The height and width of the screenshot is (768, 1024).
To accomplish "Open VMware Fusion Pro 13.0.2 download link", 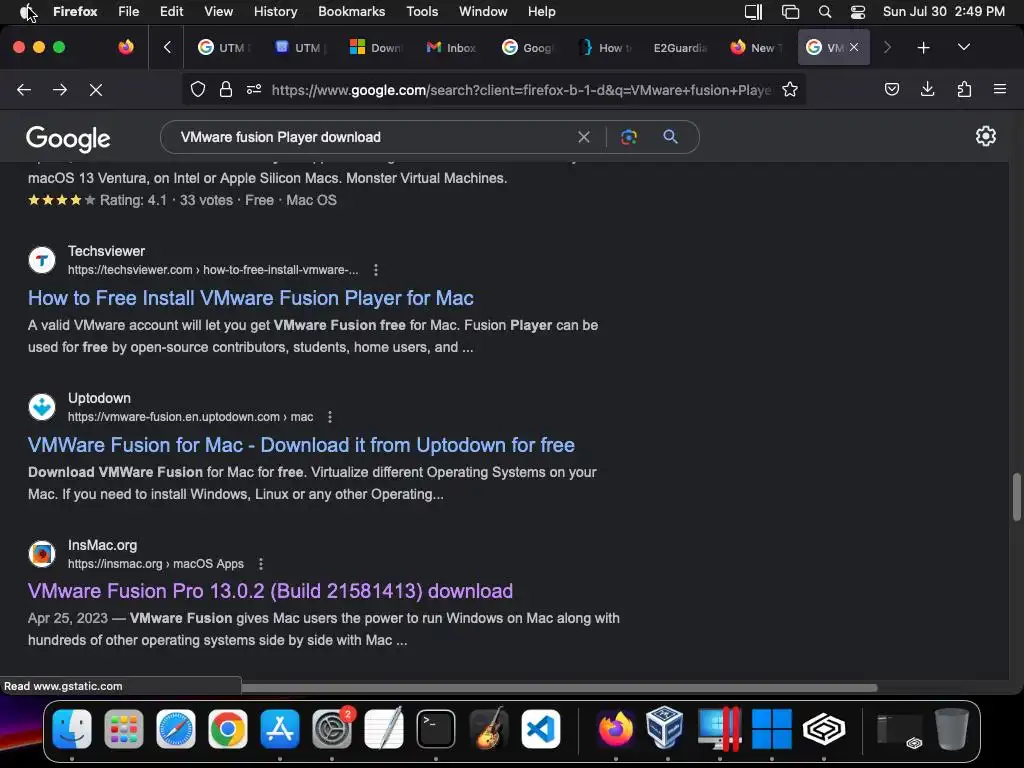I will coord(270,591).
